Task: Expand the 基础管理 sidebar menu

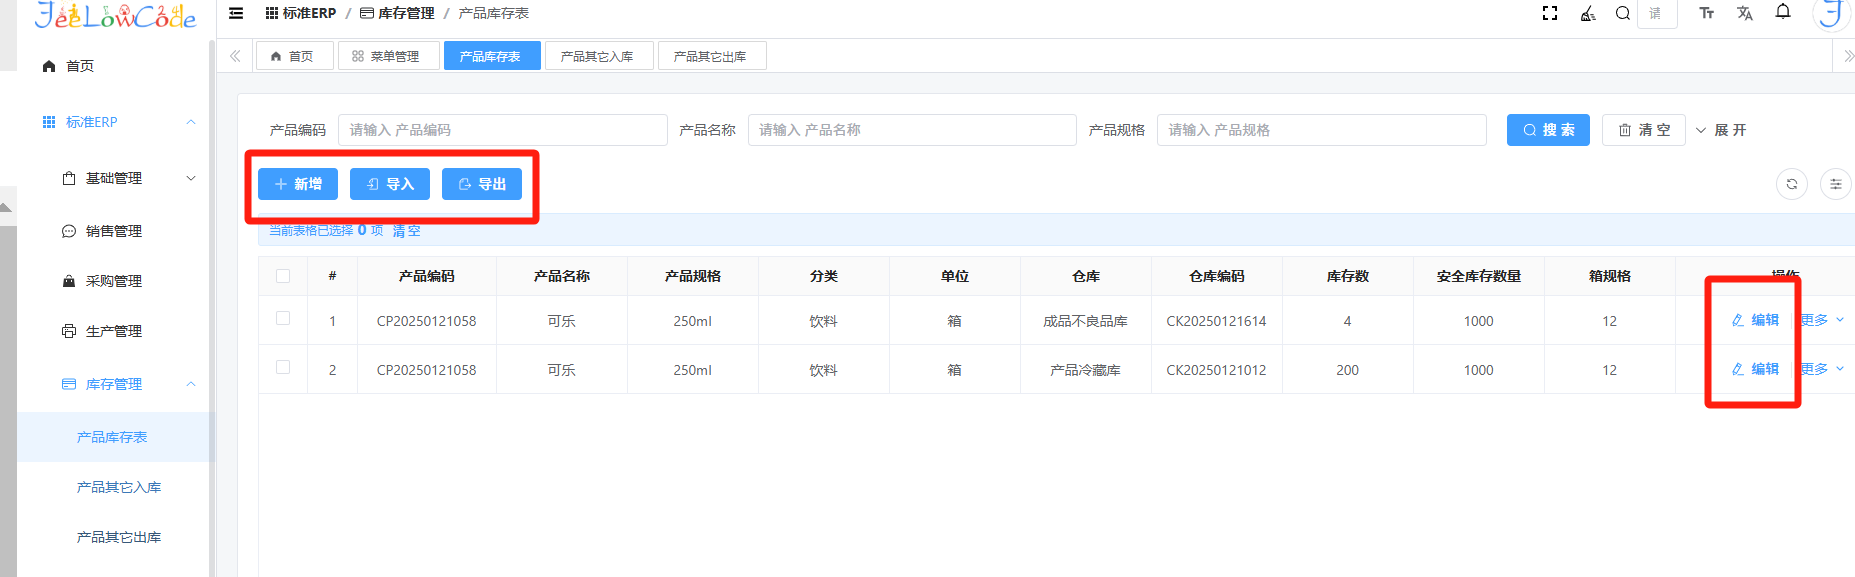Action: (x=127, y=178)
